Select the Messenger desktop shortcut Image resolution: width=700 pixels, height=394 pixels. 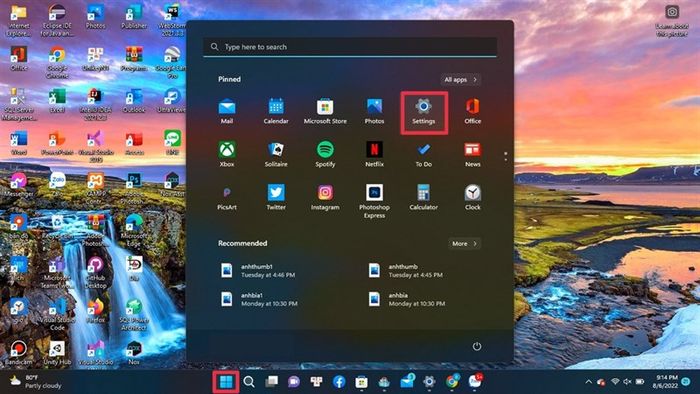pyautogui.click(x=18, y=185)
